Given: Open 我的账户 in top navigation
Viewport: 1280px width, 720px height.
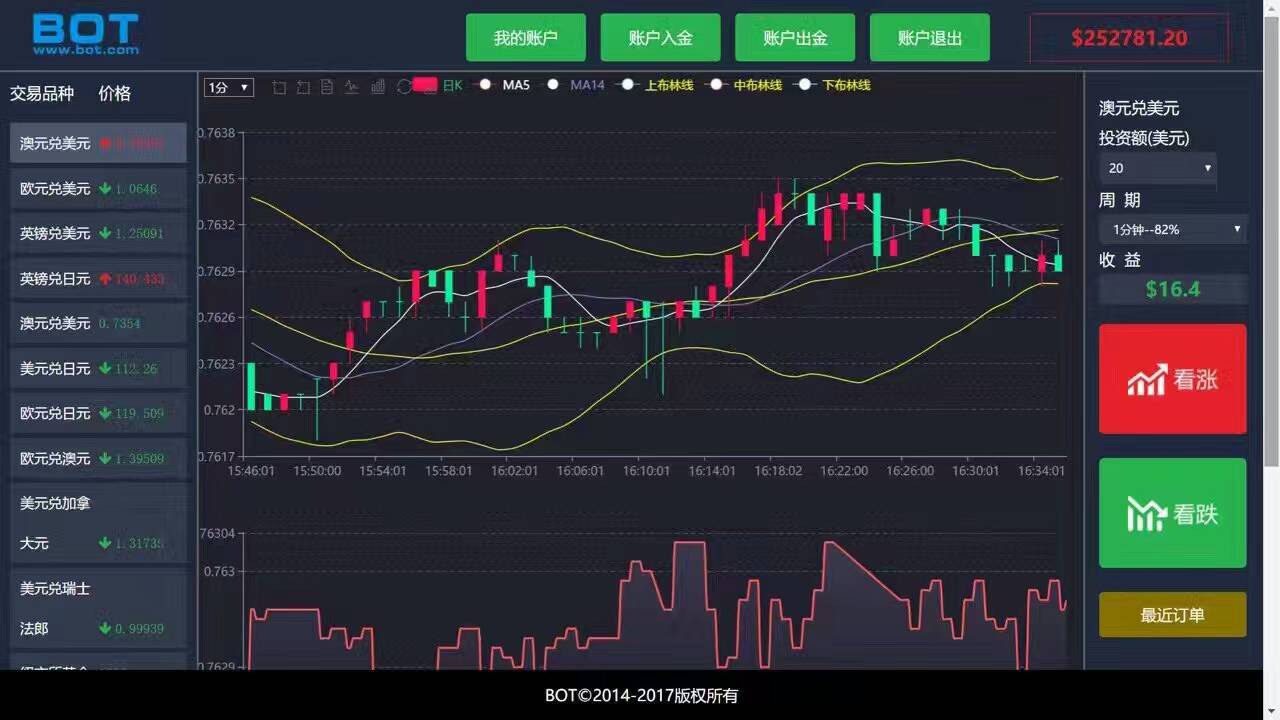Looking at the screenshot, I should [525, 38].
